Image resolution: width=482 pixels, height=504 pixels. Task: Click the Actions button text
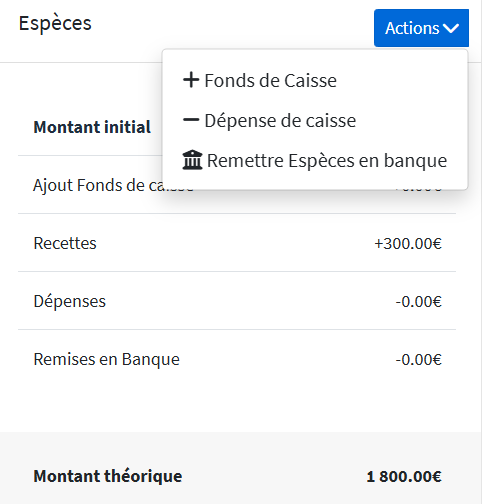[x=412, y=28]
